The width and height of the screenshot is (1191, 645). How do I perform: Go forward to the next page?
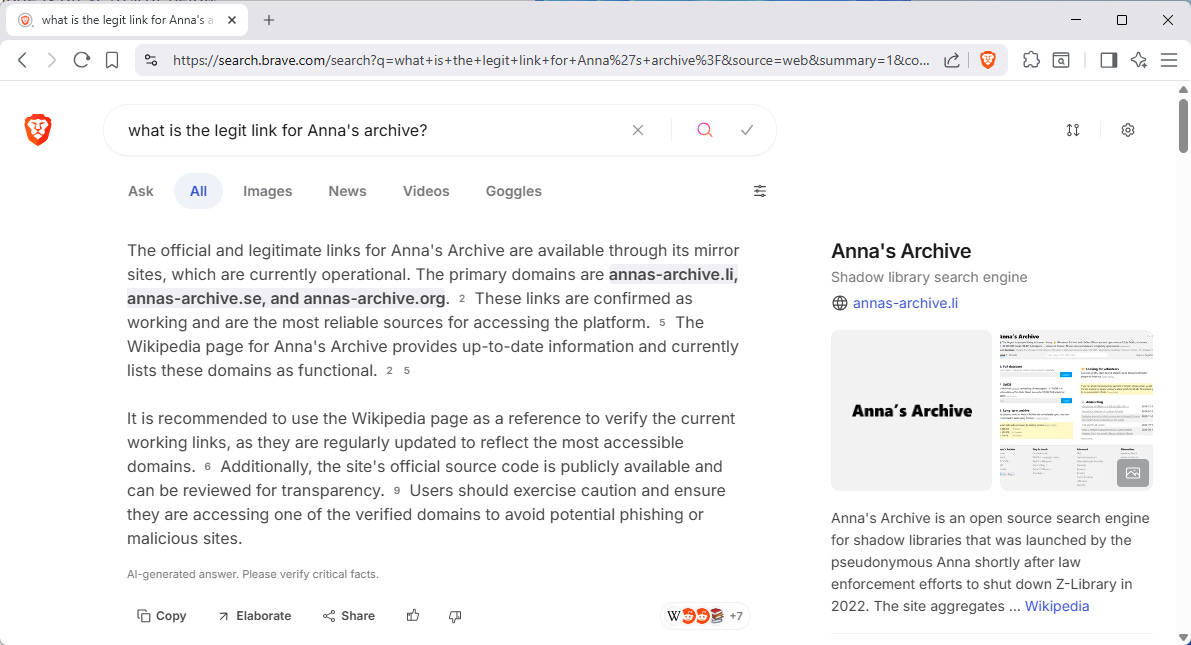click(x=52, y=60)
